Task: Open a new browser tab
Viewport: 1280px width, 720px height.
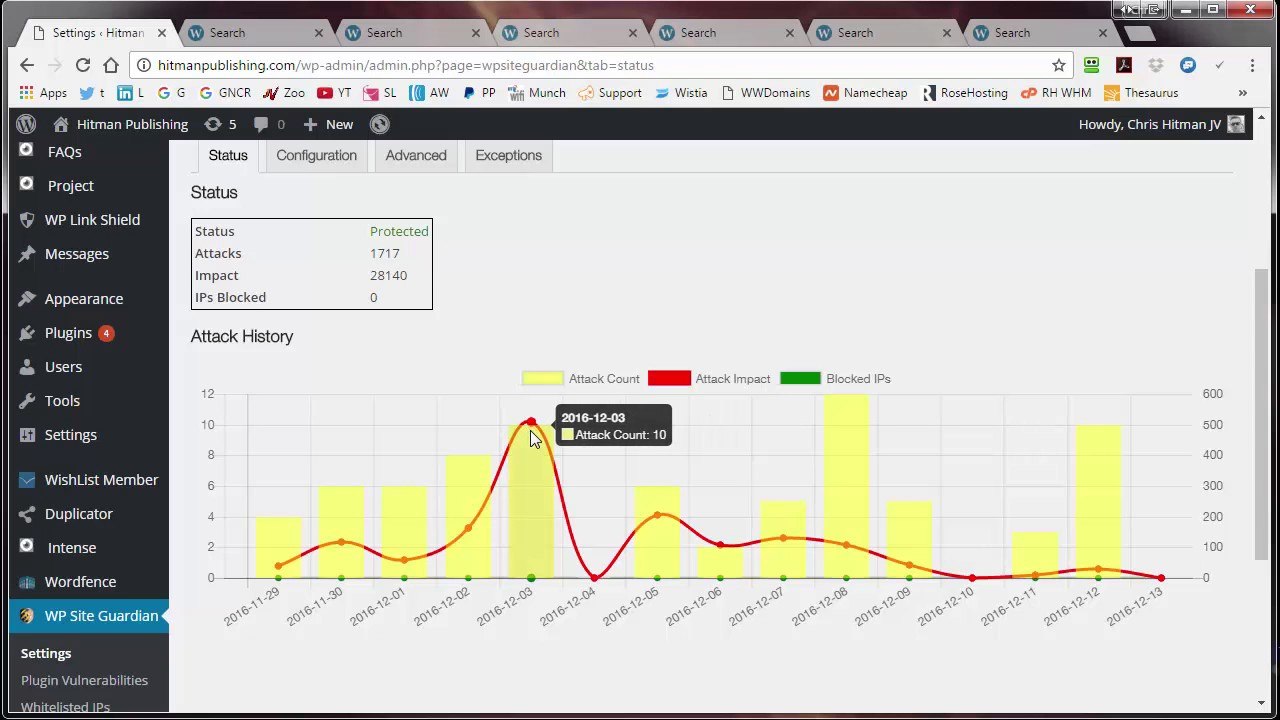Action: coord(1139,33)
